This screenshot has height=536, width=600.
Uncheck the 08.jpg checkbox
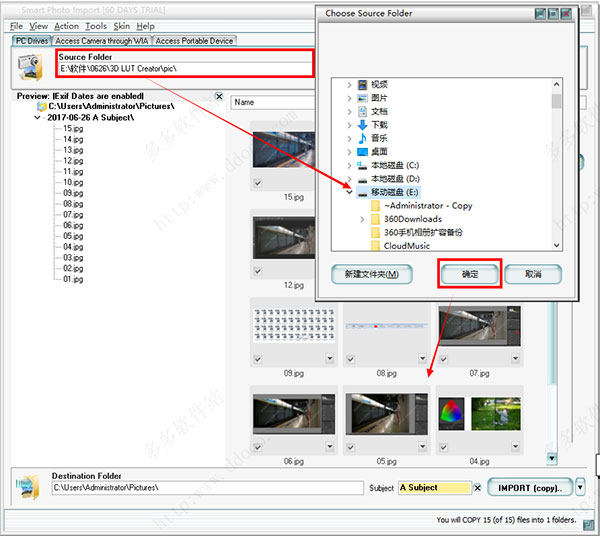pyautogui.click(x=351, y=359)
